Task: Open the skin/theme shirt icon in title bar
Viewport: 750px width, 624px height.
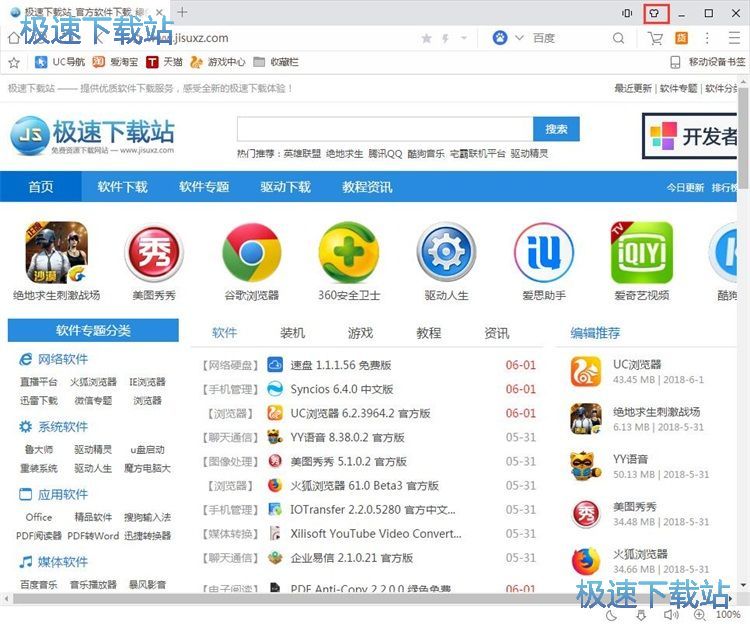Action: pyautogui.click(x=654, y=13)
